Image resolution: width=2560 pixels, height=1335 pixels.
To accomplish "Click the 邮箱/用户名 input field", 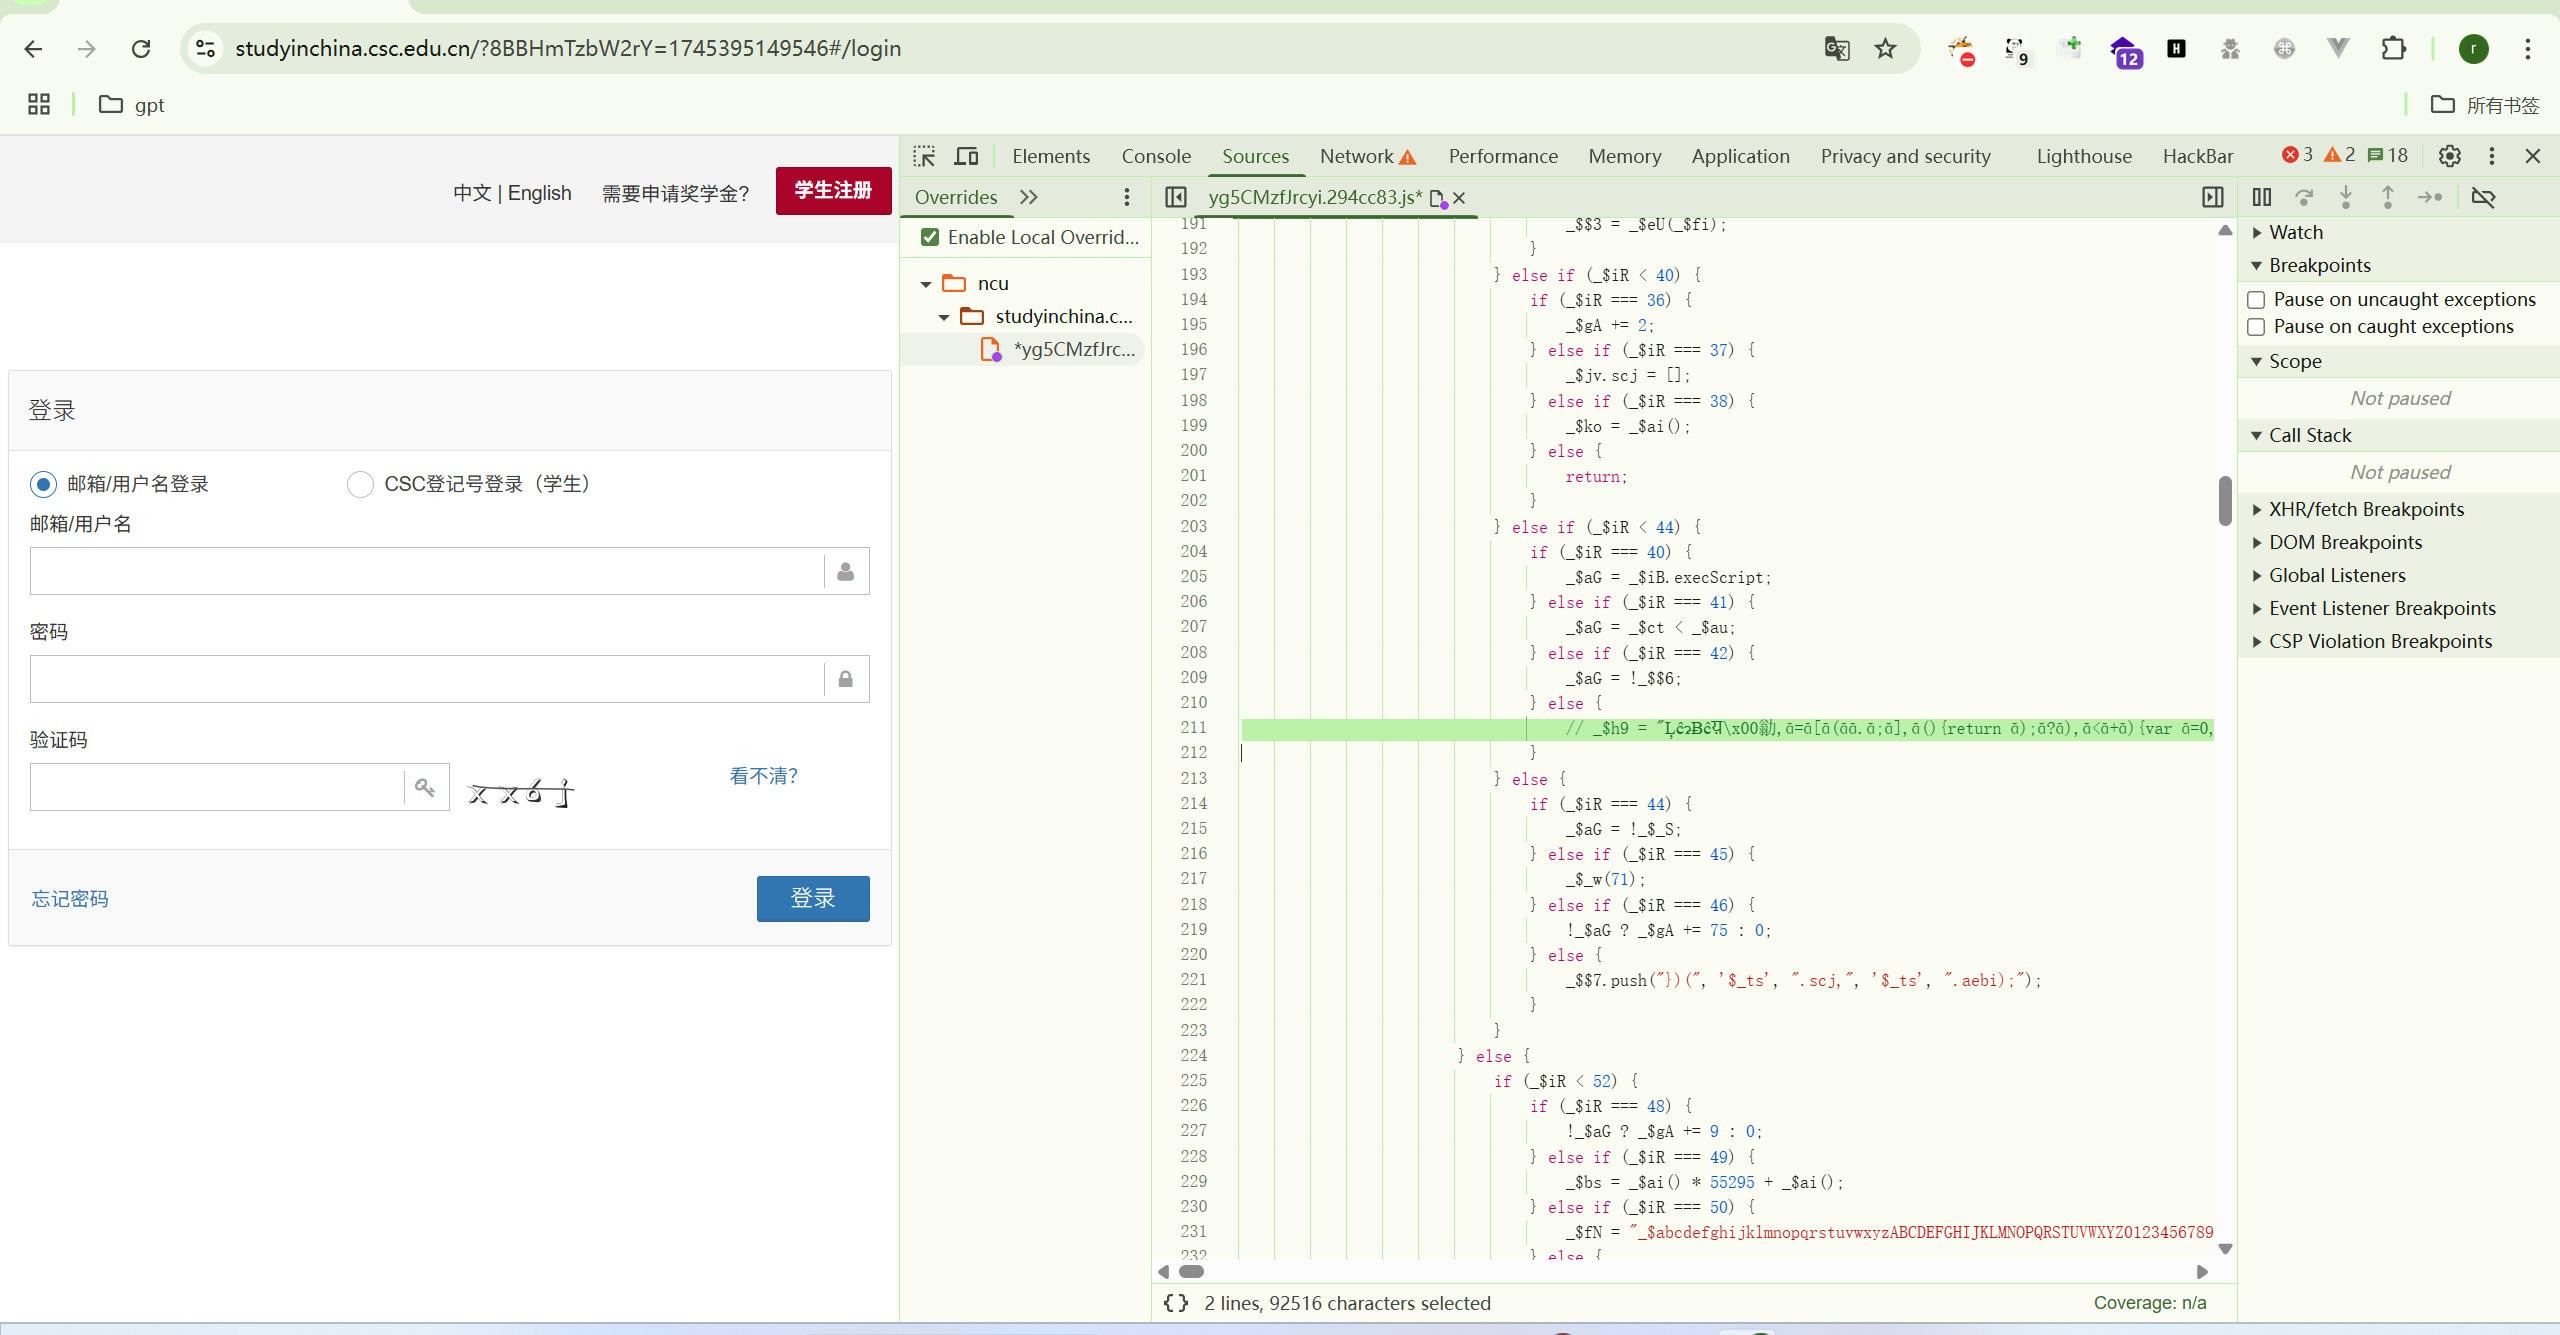I will (449, 571).
